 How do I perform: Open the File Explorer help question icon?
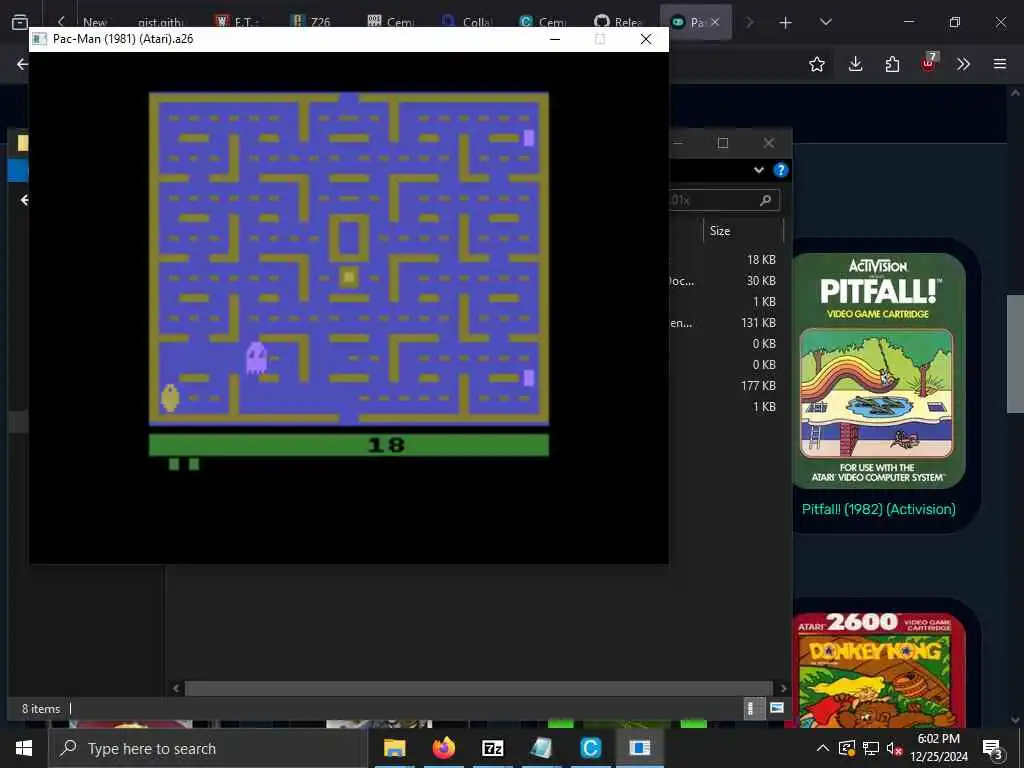(780, 170)
